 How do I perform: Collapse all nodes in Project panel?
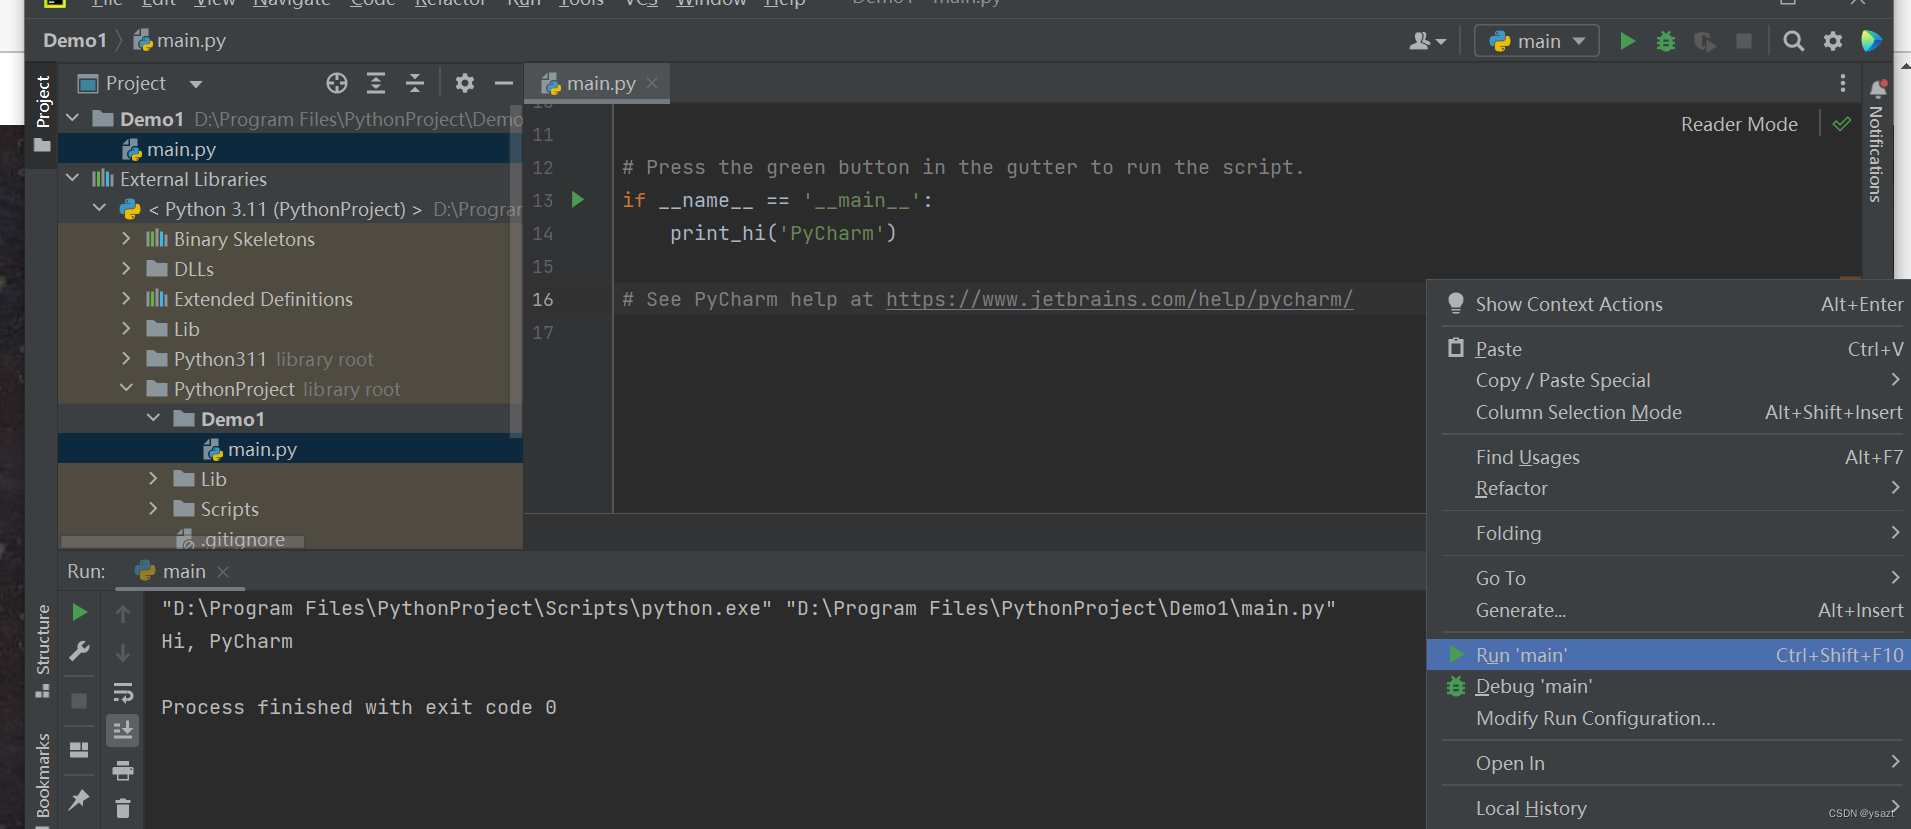pyautogui.click(x=415, y=83)
